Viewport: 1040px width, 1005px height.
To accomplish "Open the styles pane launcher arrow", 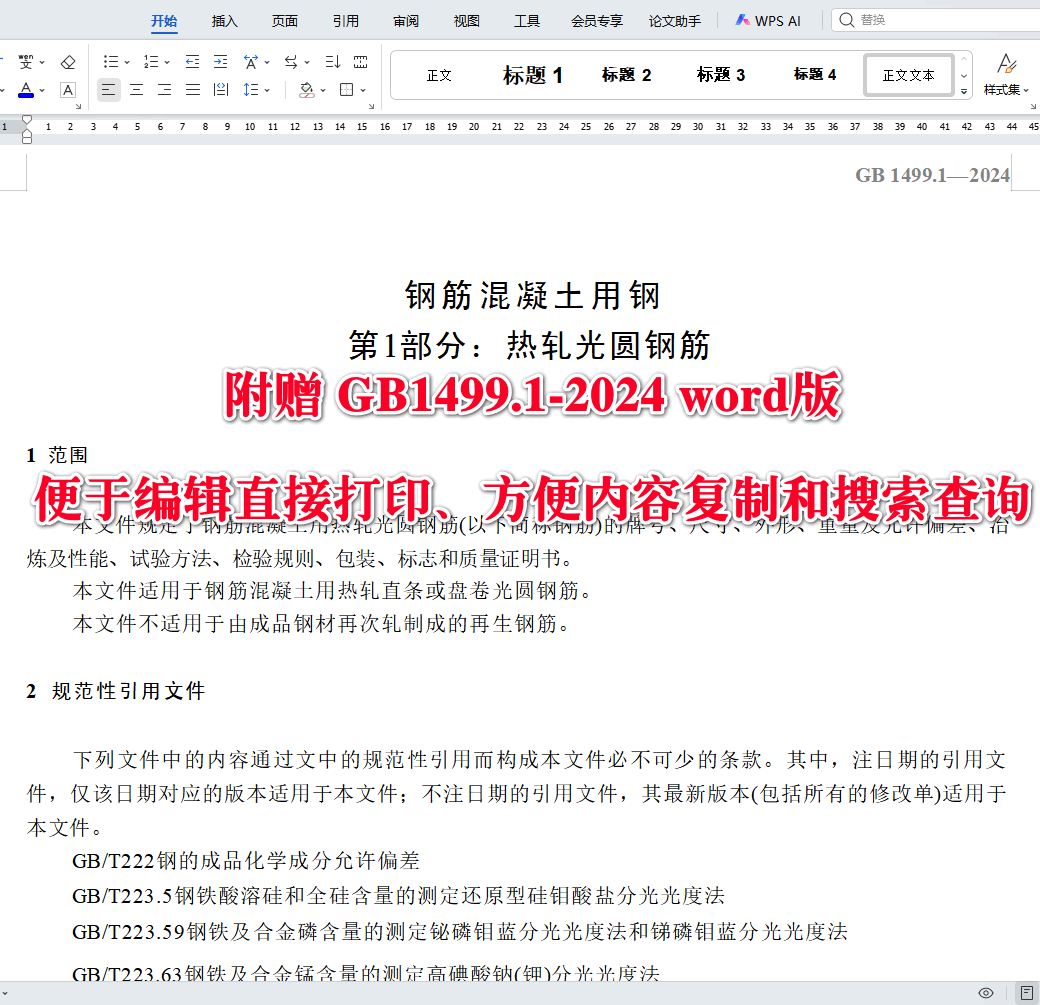I will (1033, 106).
